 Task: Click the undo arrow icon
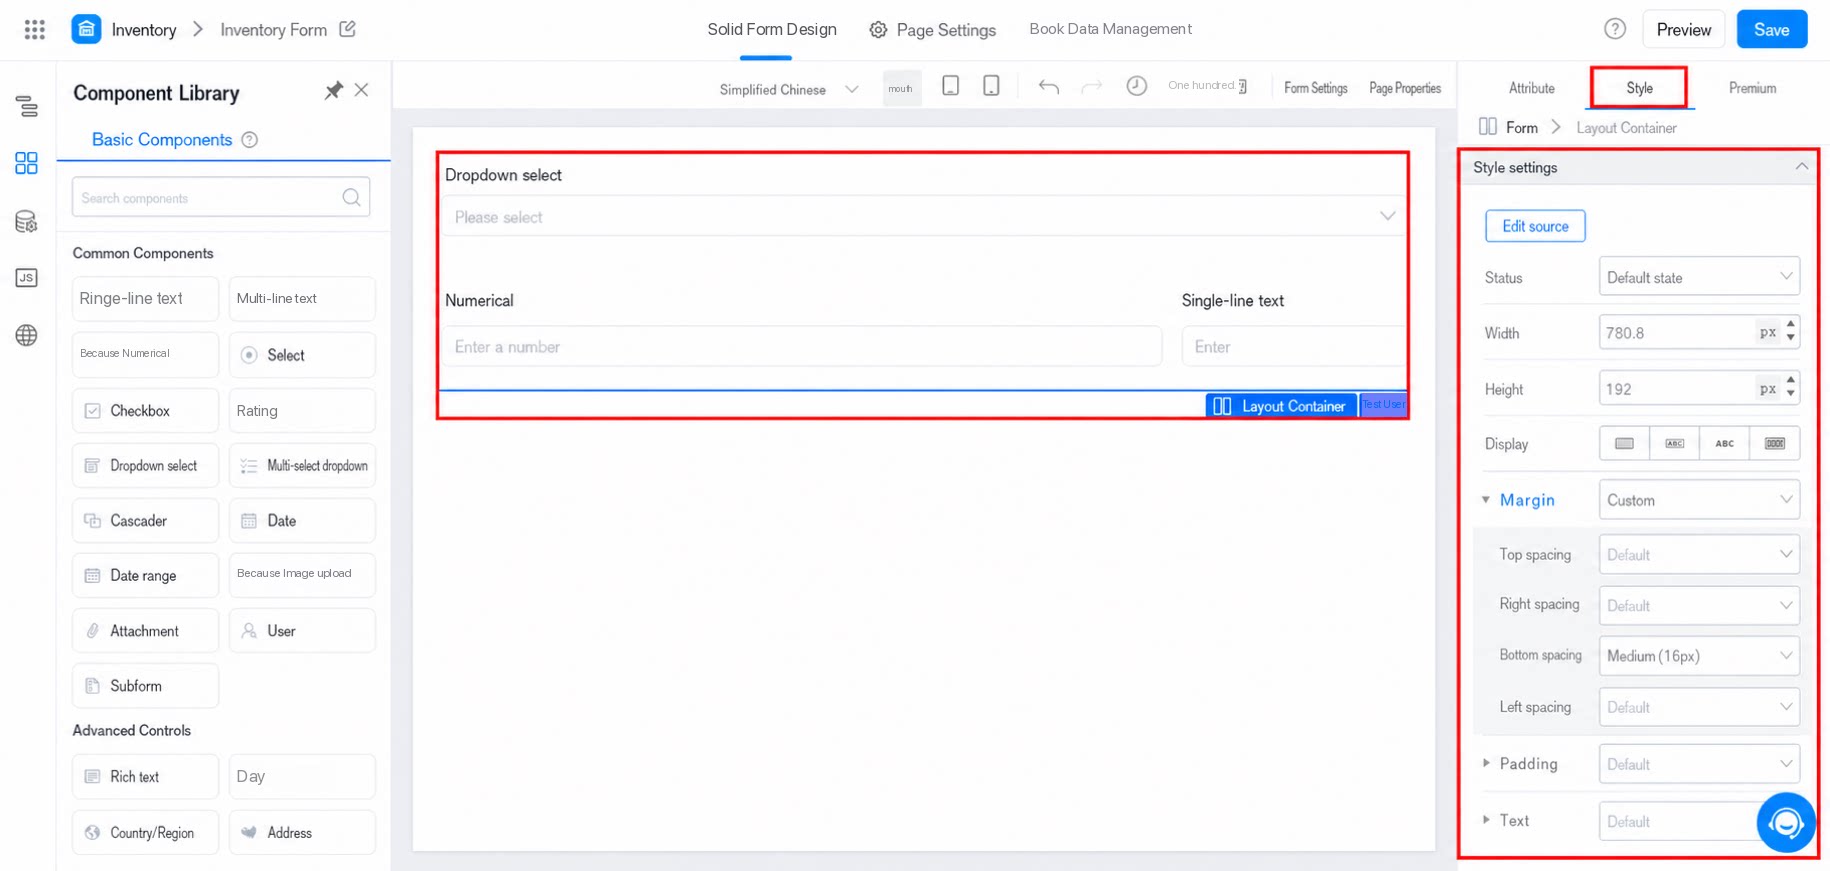pyautogui.click(x=1048, y=87)
